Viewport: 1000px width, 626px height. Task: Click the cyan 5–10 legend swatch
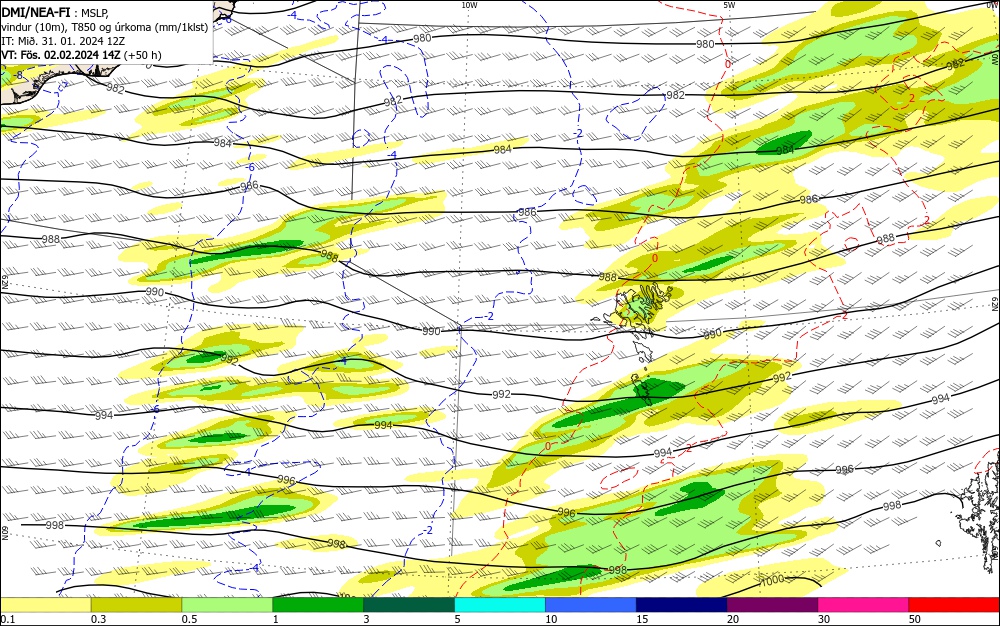(500, 605)
